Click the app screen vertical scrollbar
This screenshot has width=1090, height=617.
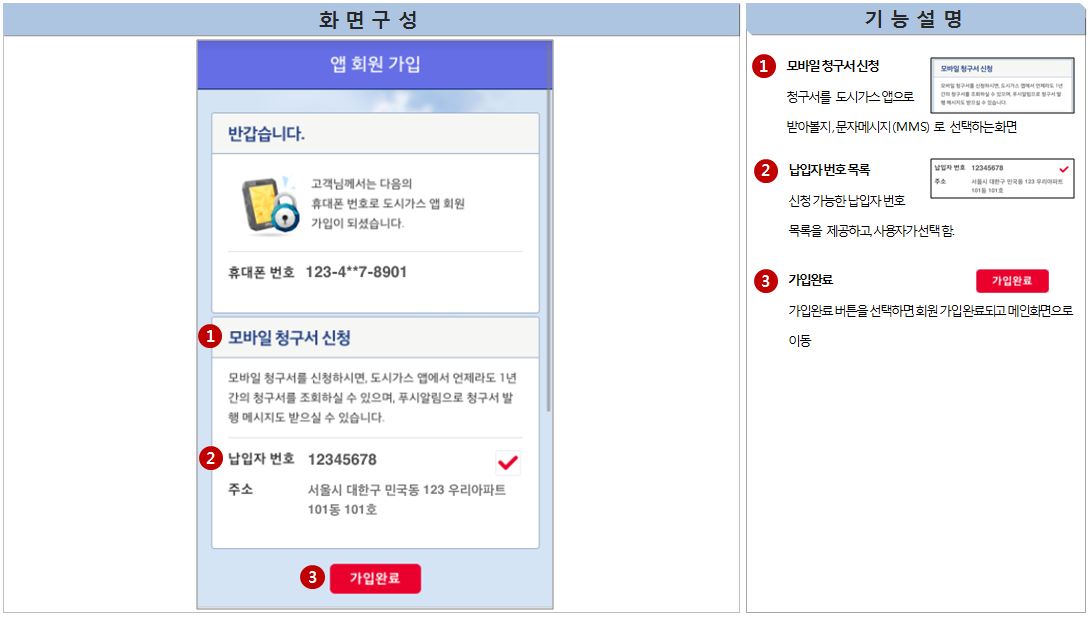(x=548, y=250)
